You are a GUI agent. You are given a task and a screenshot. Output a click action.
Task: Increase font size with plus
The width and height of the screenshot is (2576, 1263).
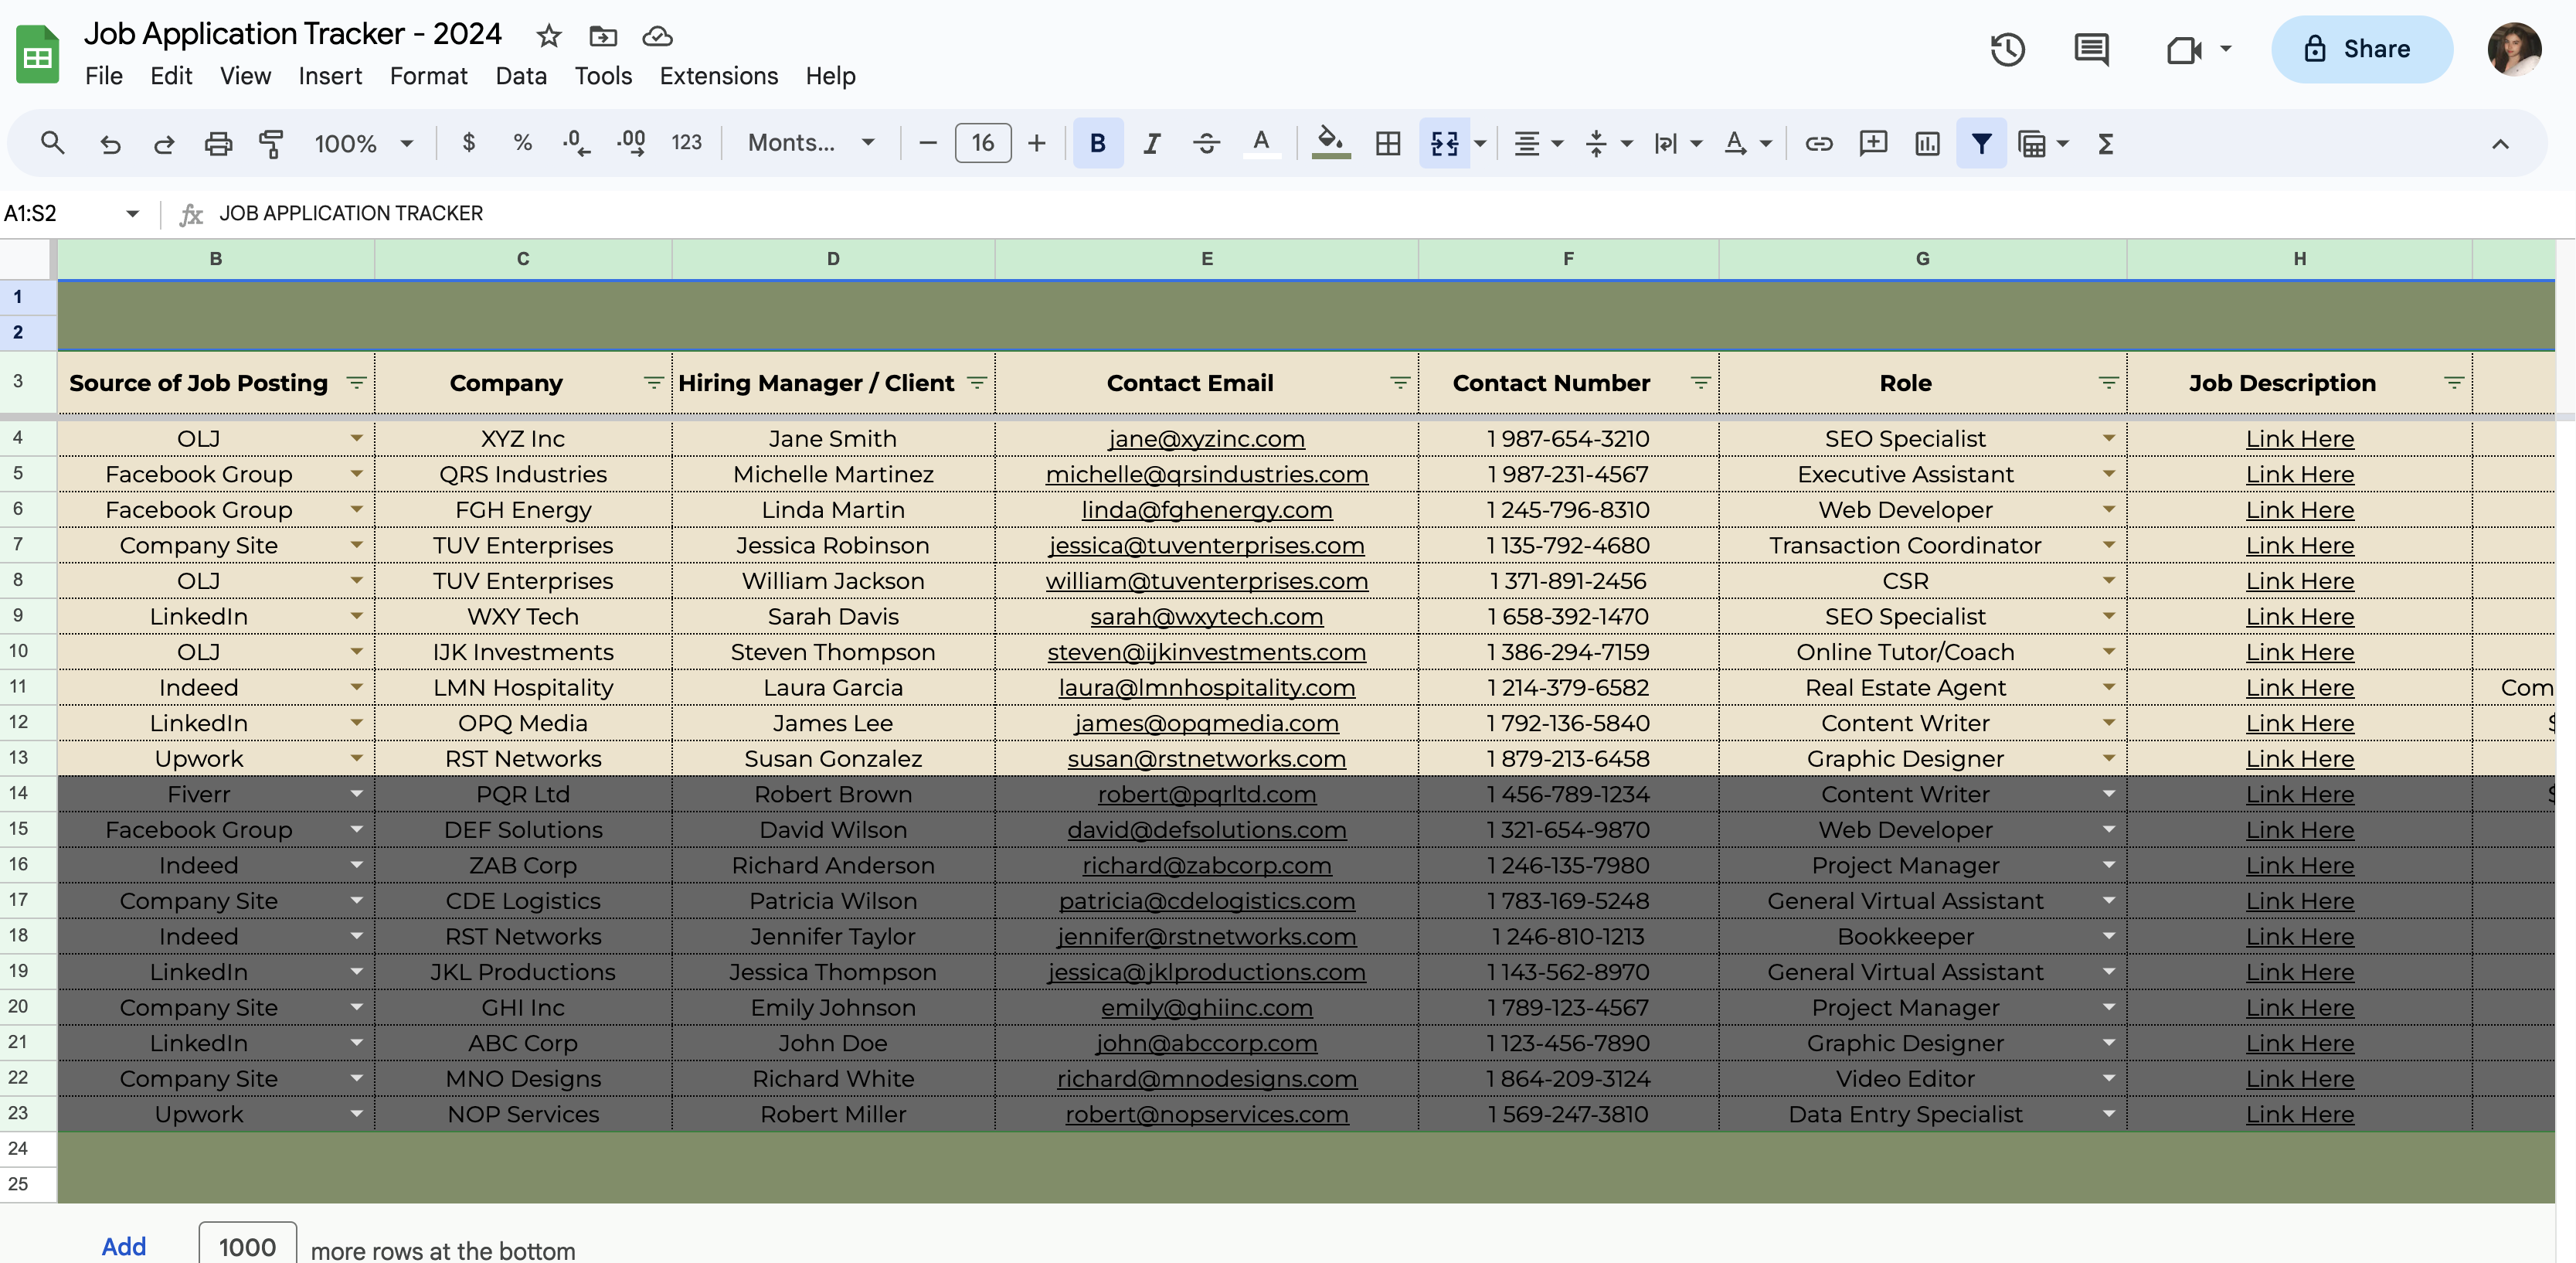[x=1037, y=143]
